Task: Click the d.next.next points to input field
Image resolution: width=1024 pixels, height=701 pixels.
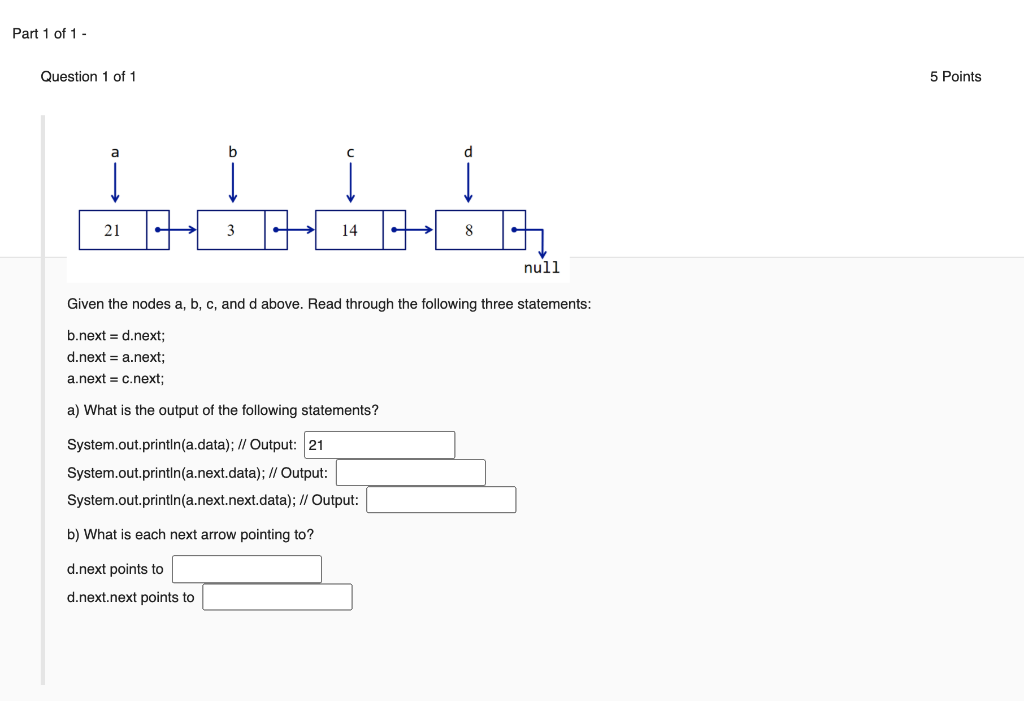Action: pos(277,596)
